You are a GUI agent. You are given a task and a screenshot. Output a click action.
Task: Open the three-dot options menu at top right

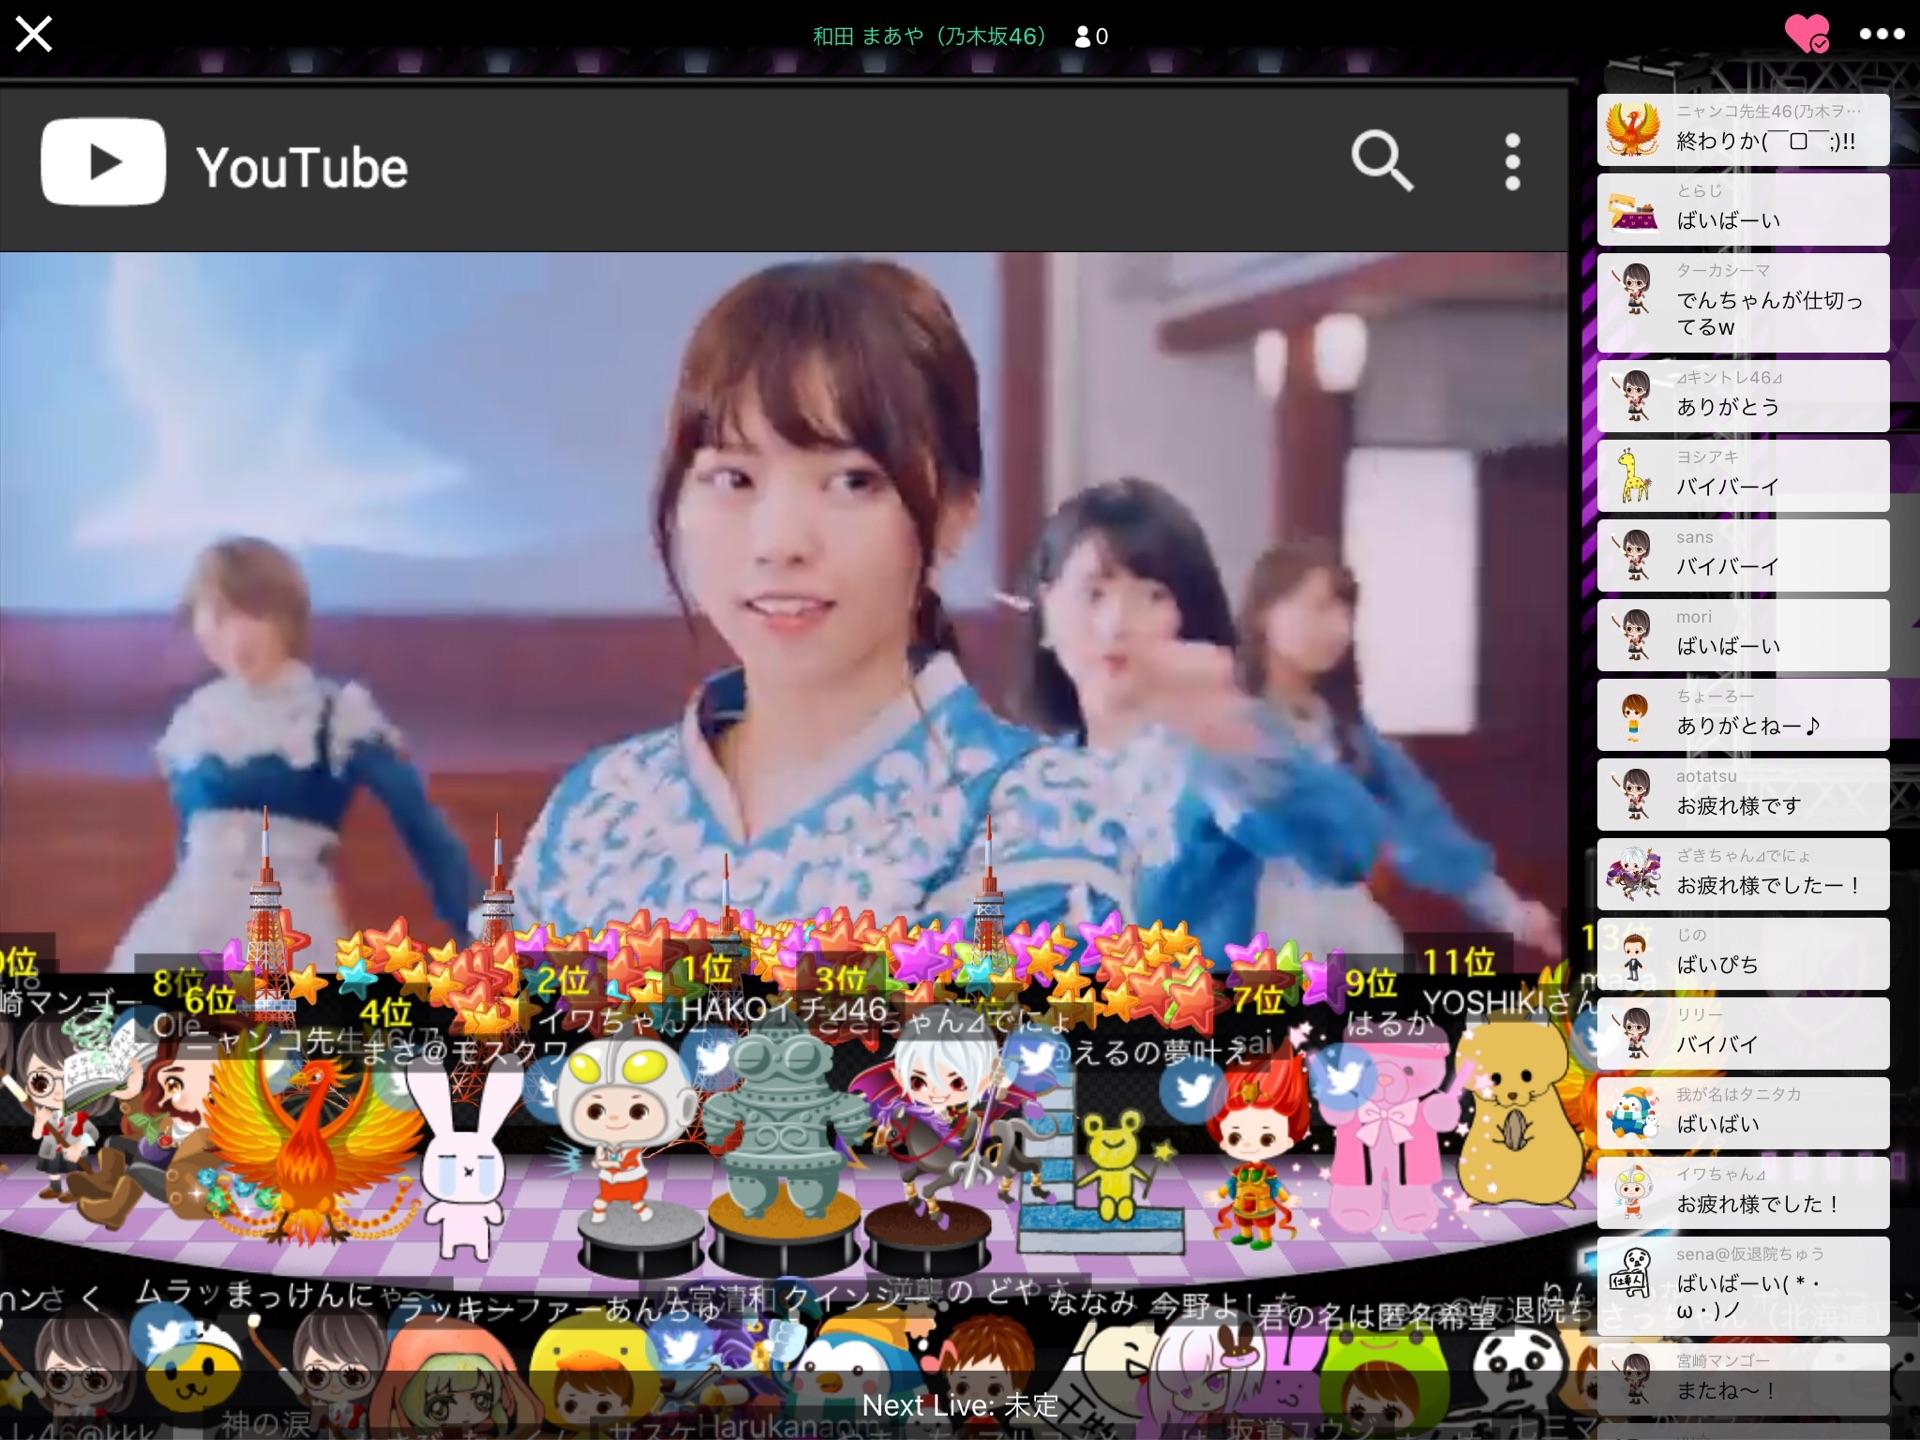pos(1881,34)
